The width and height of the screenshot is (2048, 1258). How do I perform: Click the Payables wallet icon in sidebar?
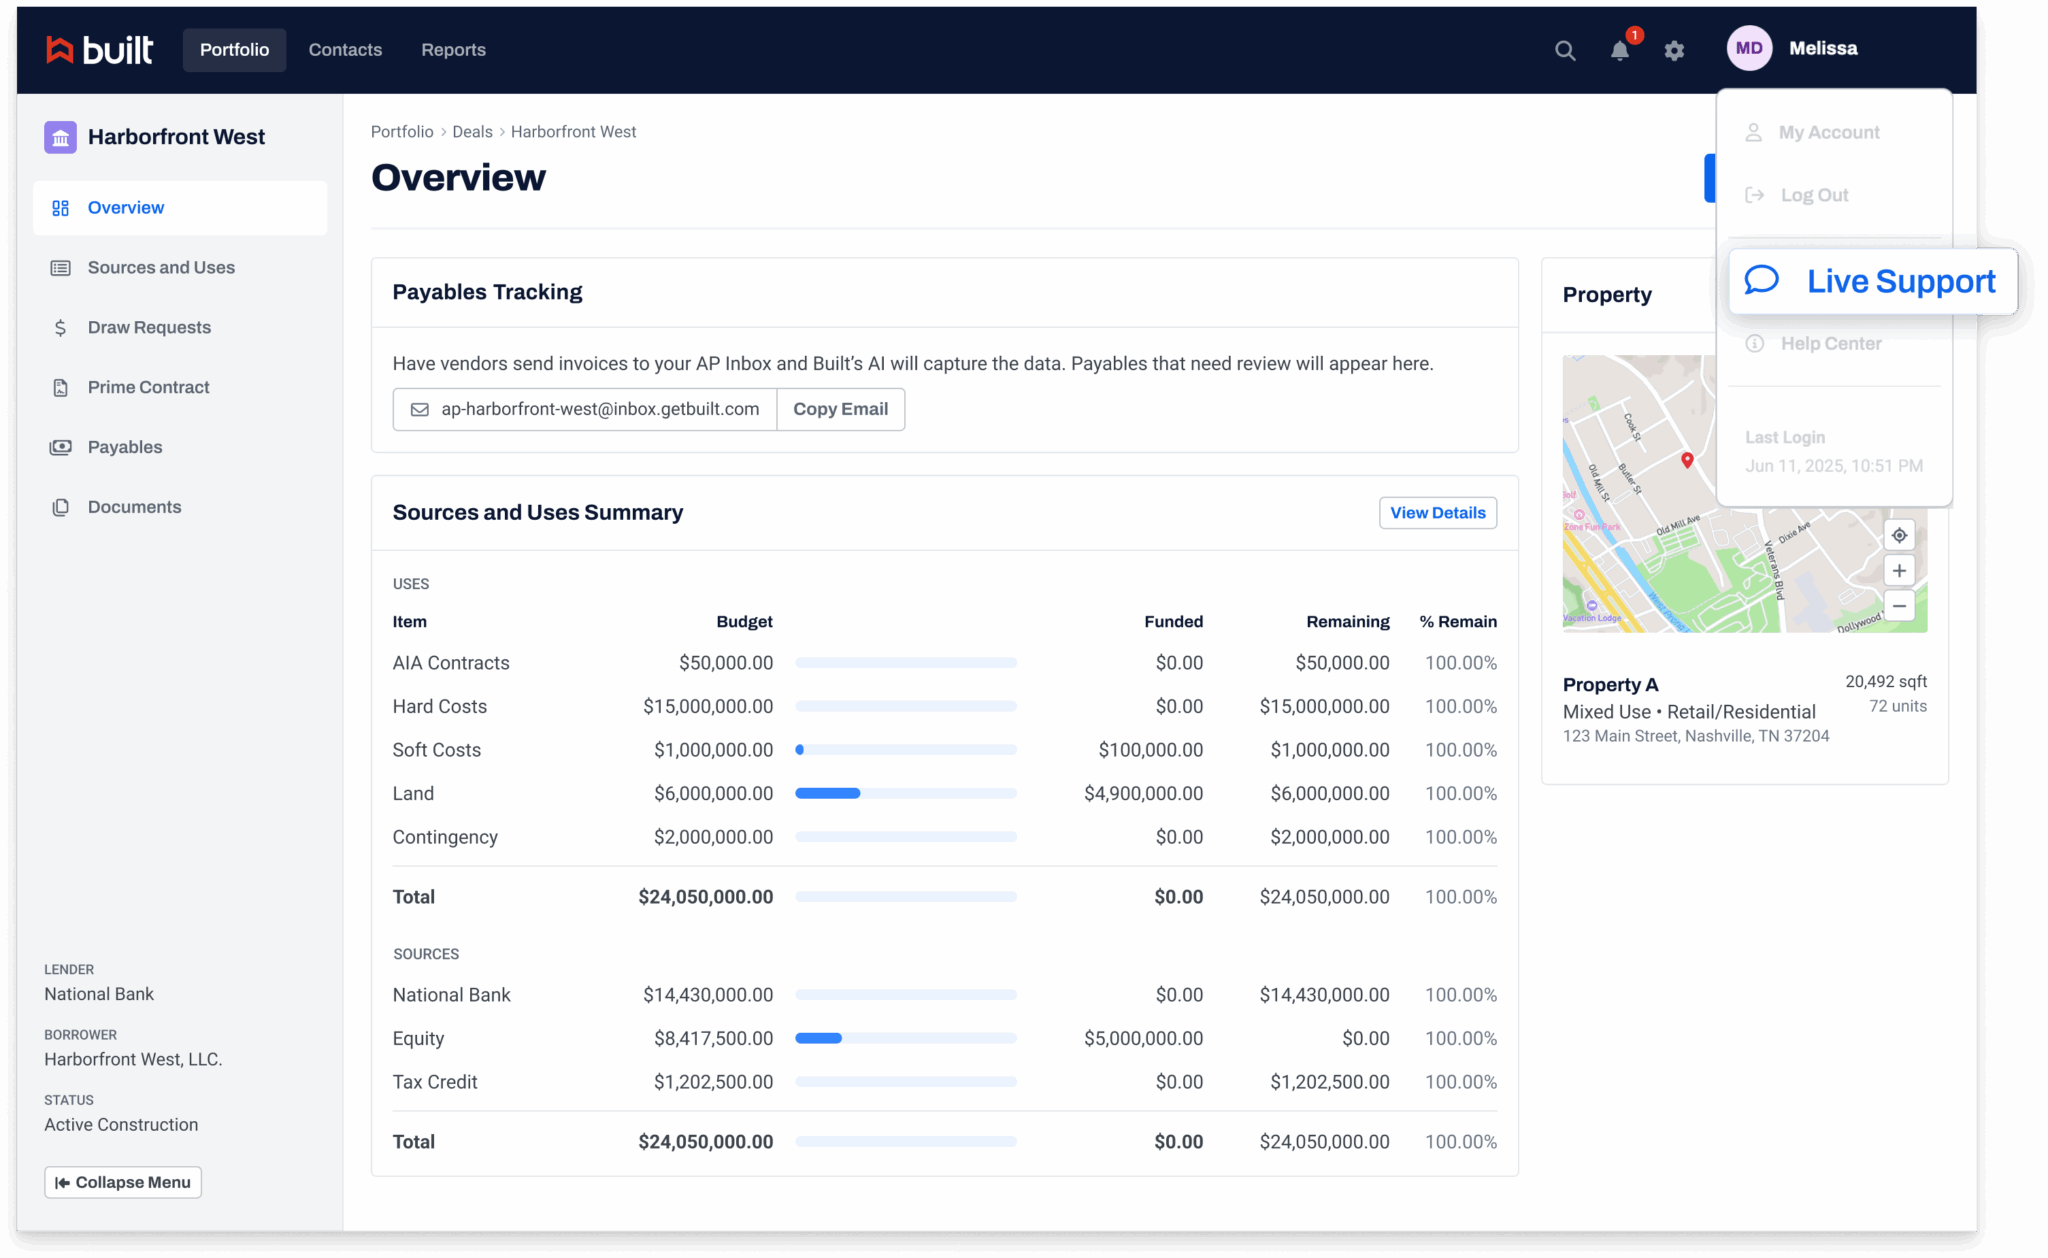pos(61,447)
